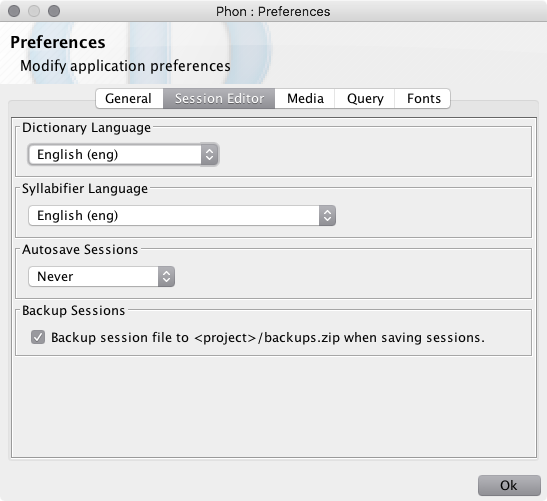
Task: Open the Media preferences tab
Action: [x=305, y=99]
